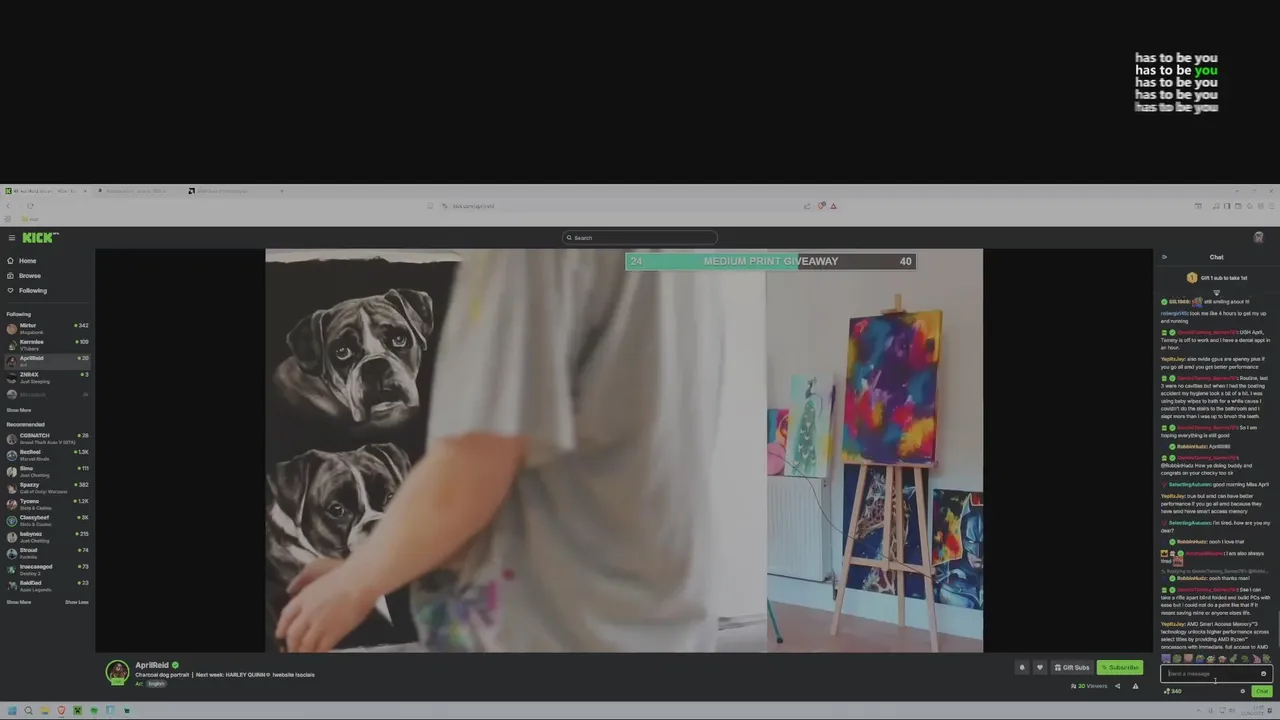Open recommended channel babynez
The image size is (1280, 720).
(47, 536)
